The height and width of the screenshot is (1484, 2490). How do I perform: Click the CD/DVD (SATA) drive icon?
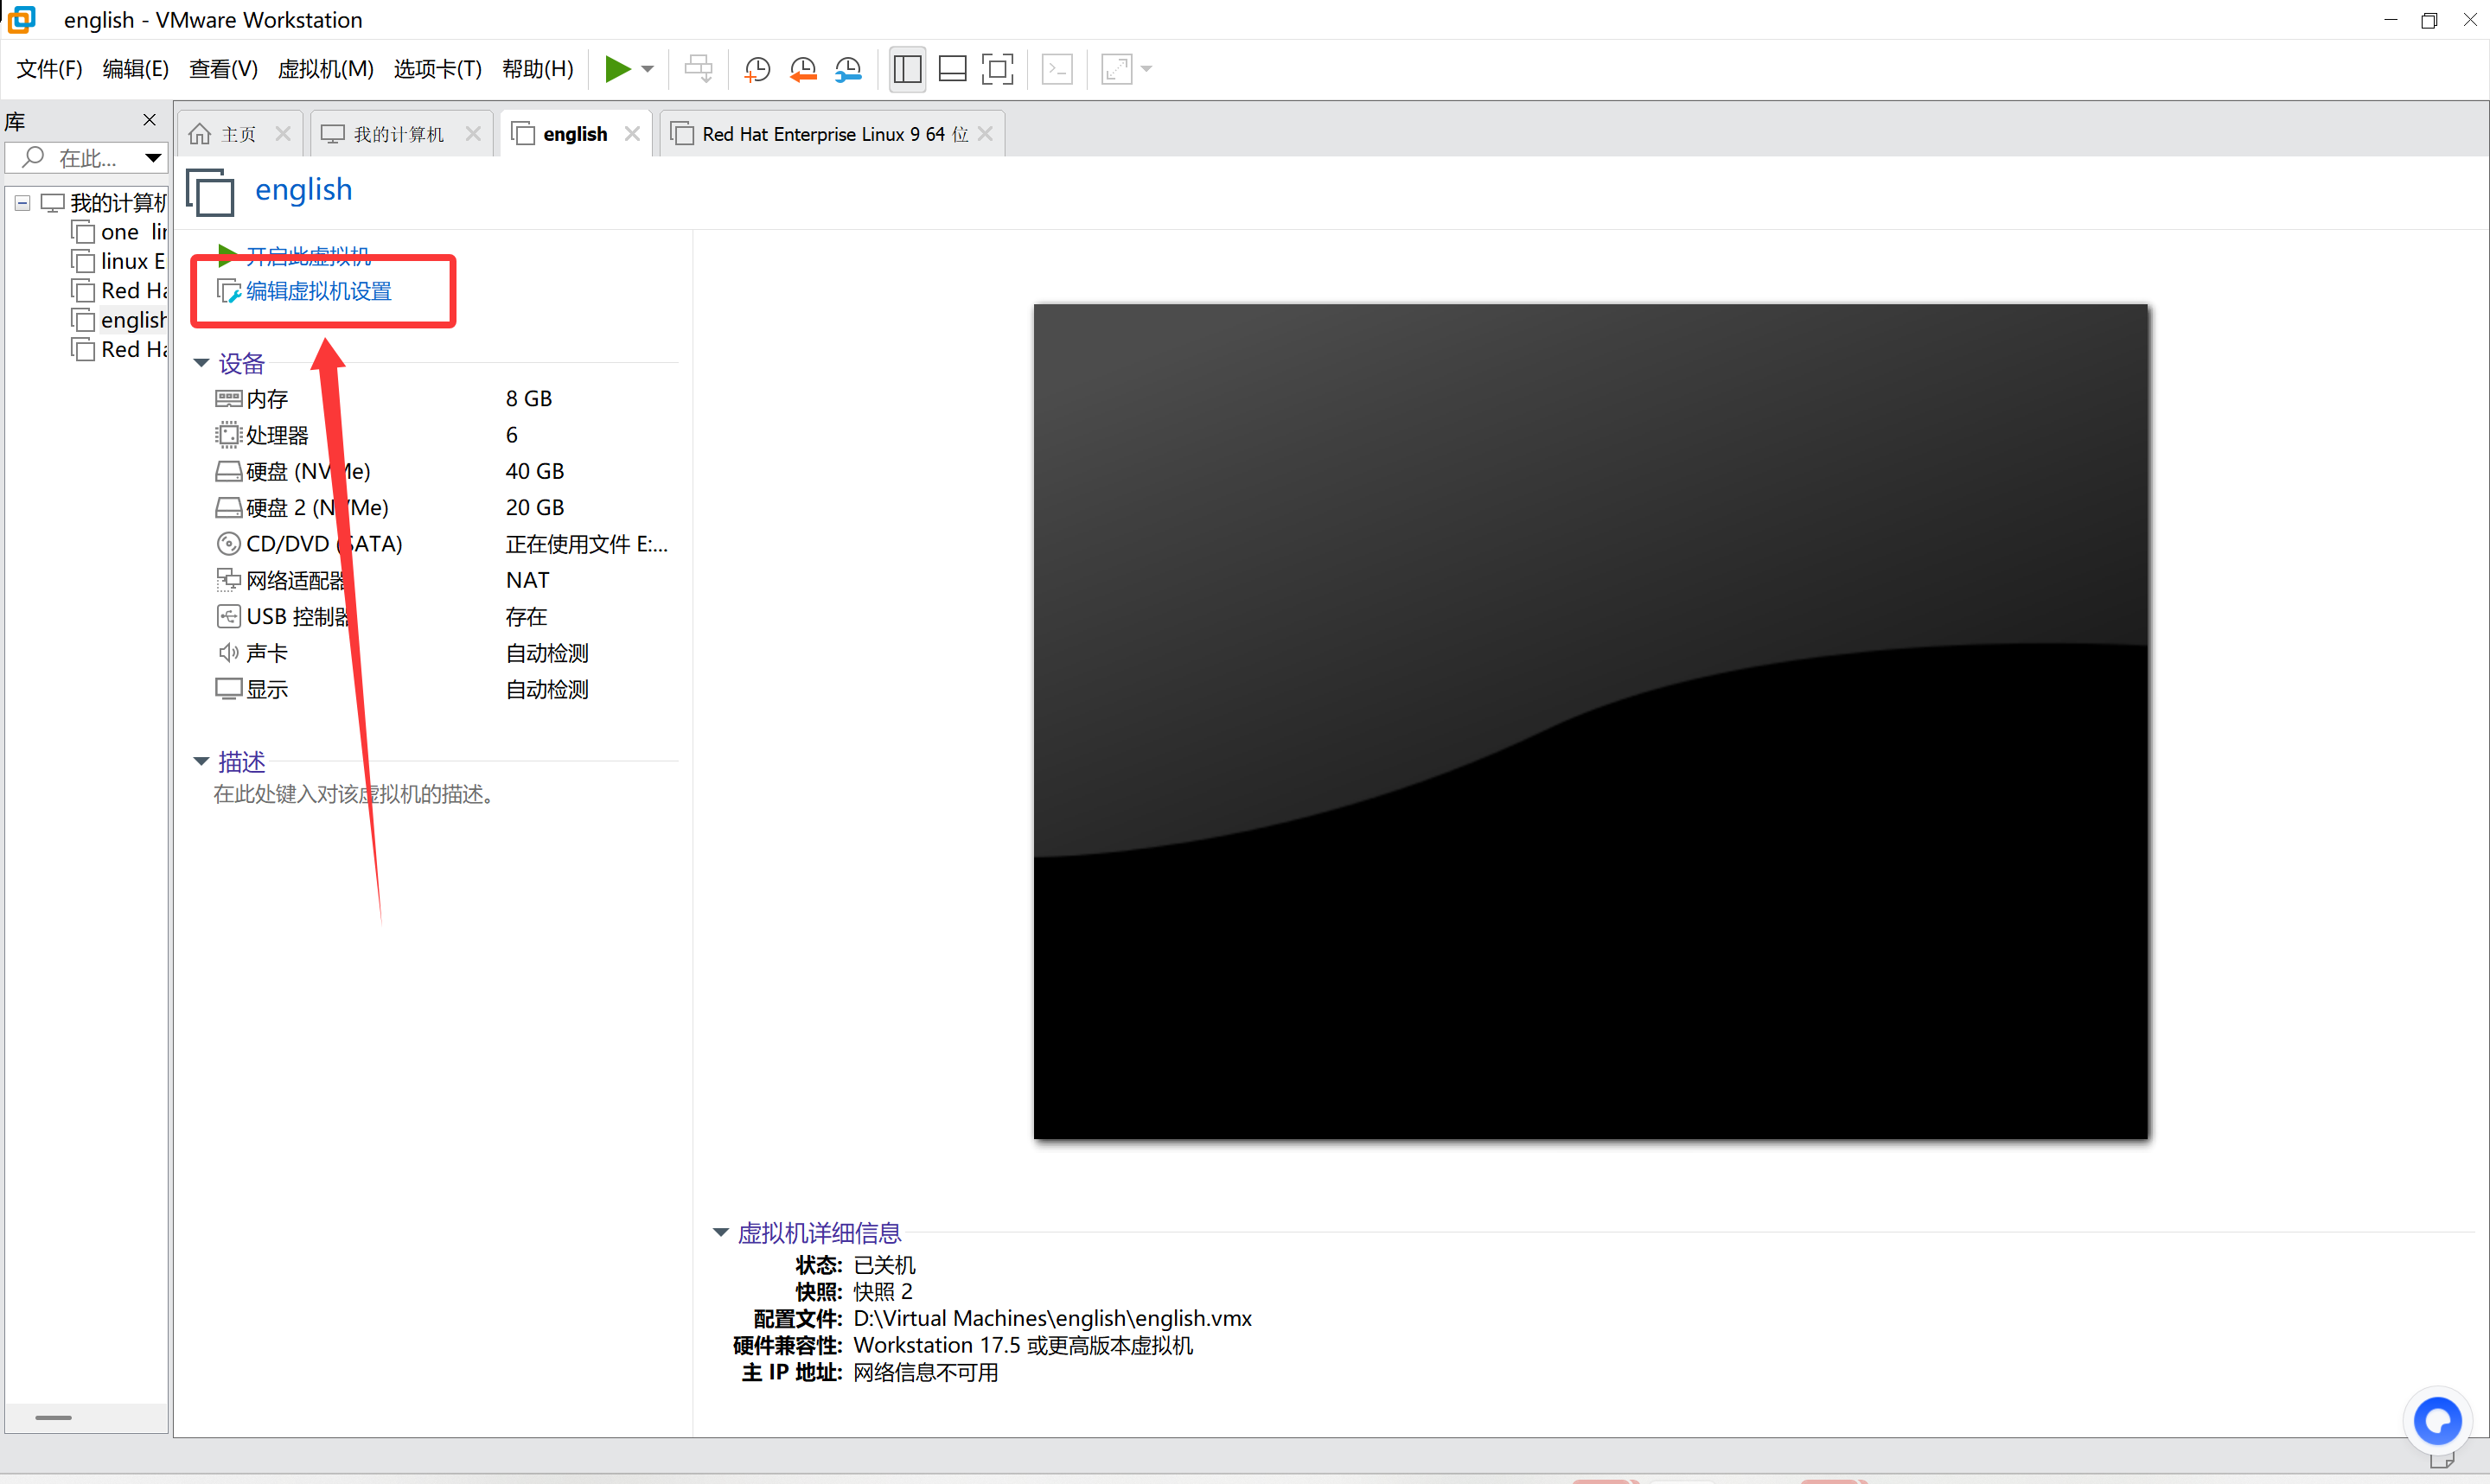pos(228,544)
